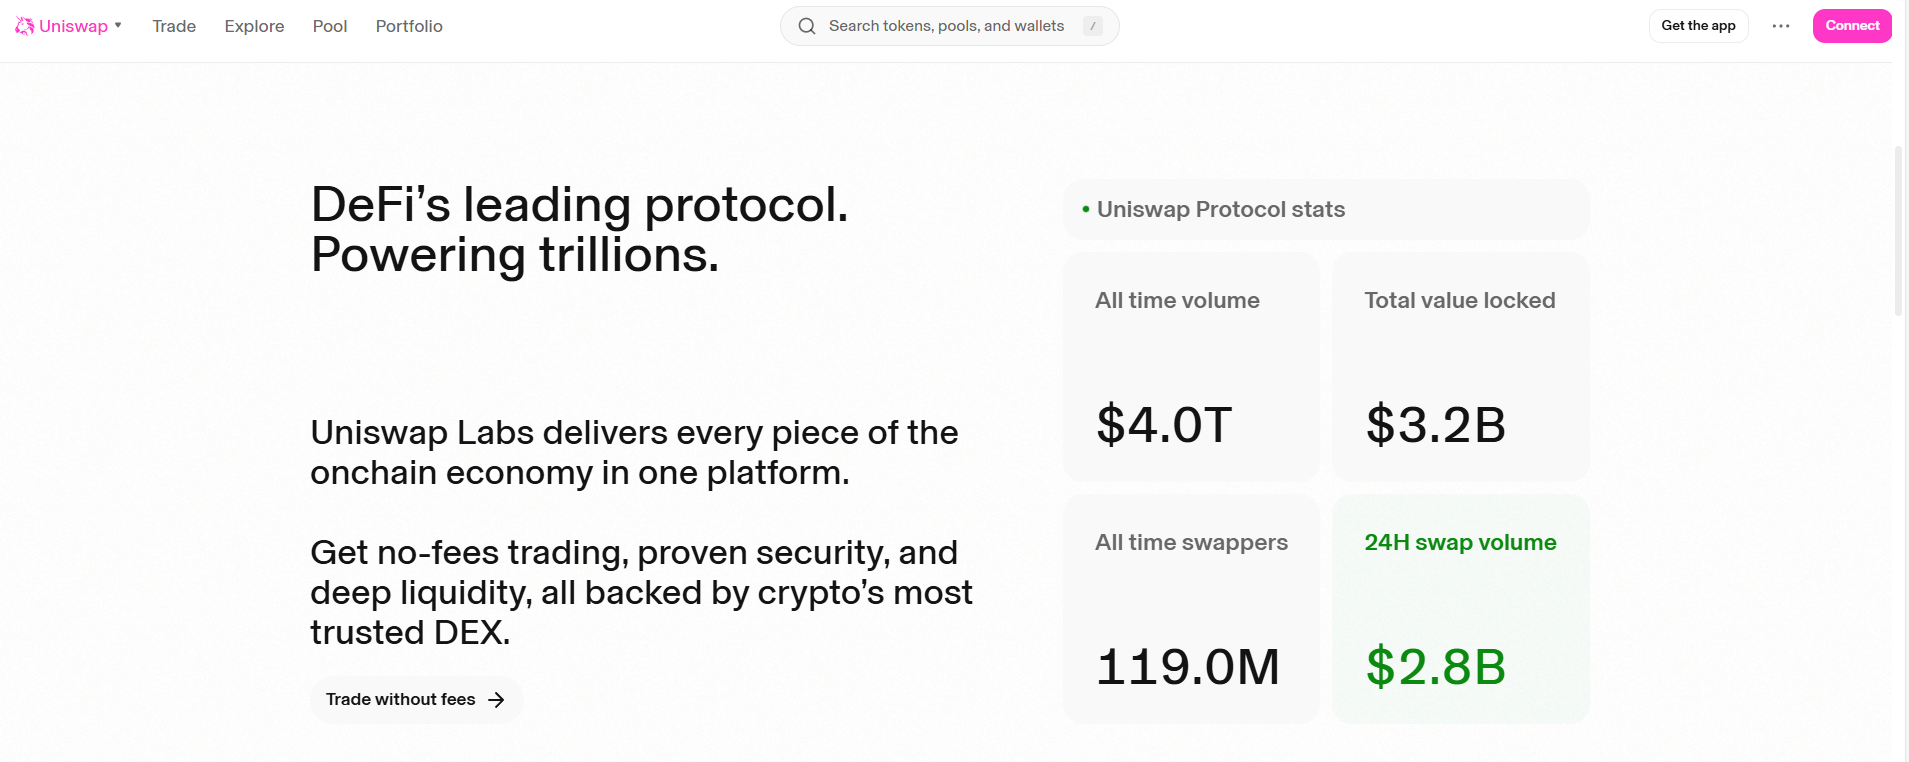Click the magnifying glass search icon
1909x762 pixels.
(807, 26)
